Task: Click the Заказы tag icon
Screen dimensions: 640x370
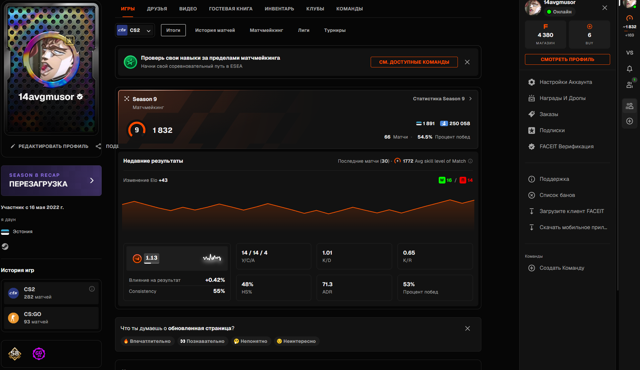Action: [x=531, y=114]
